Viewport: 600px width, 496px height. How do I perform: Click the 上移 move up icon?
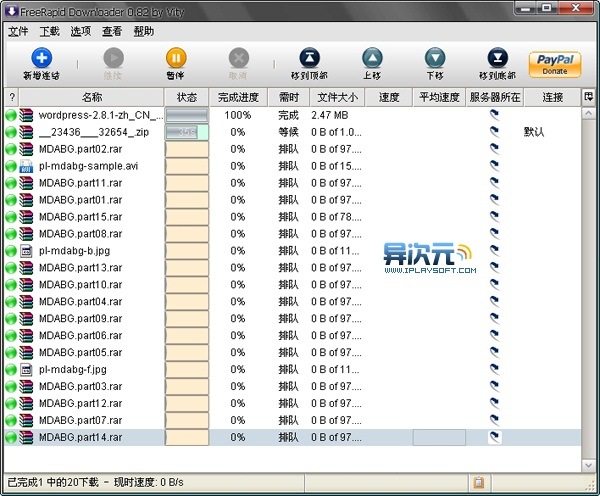pos(372,58)
